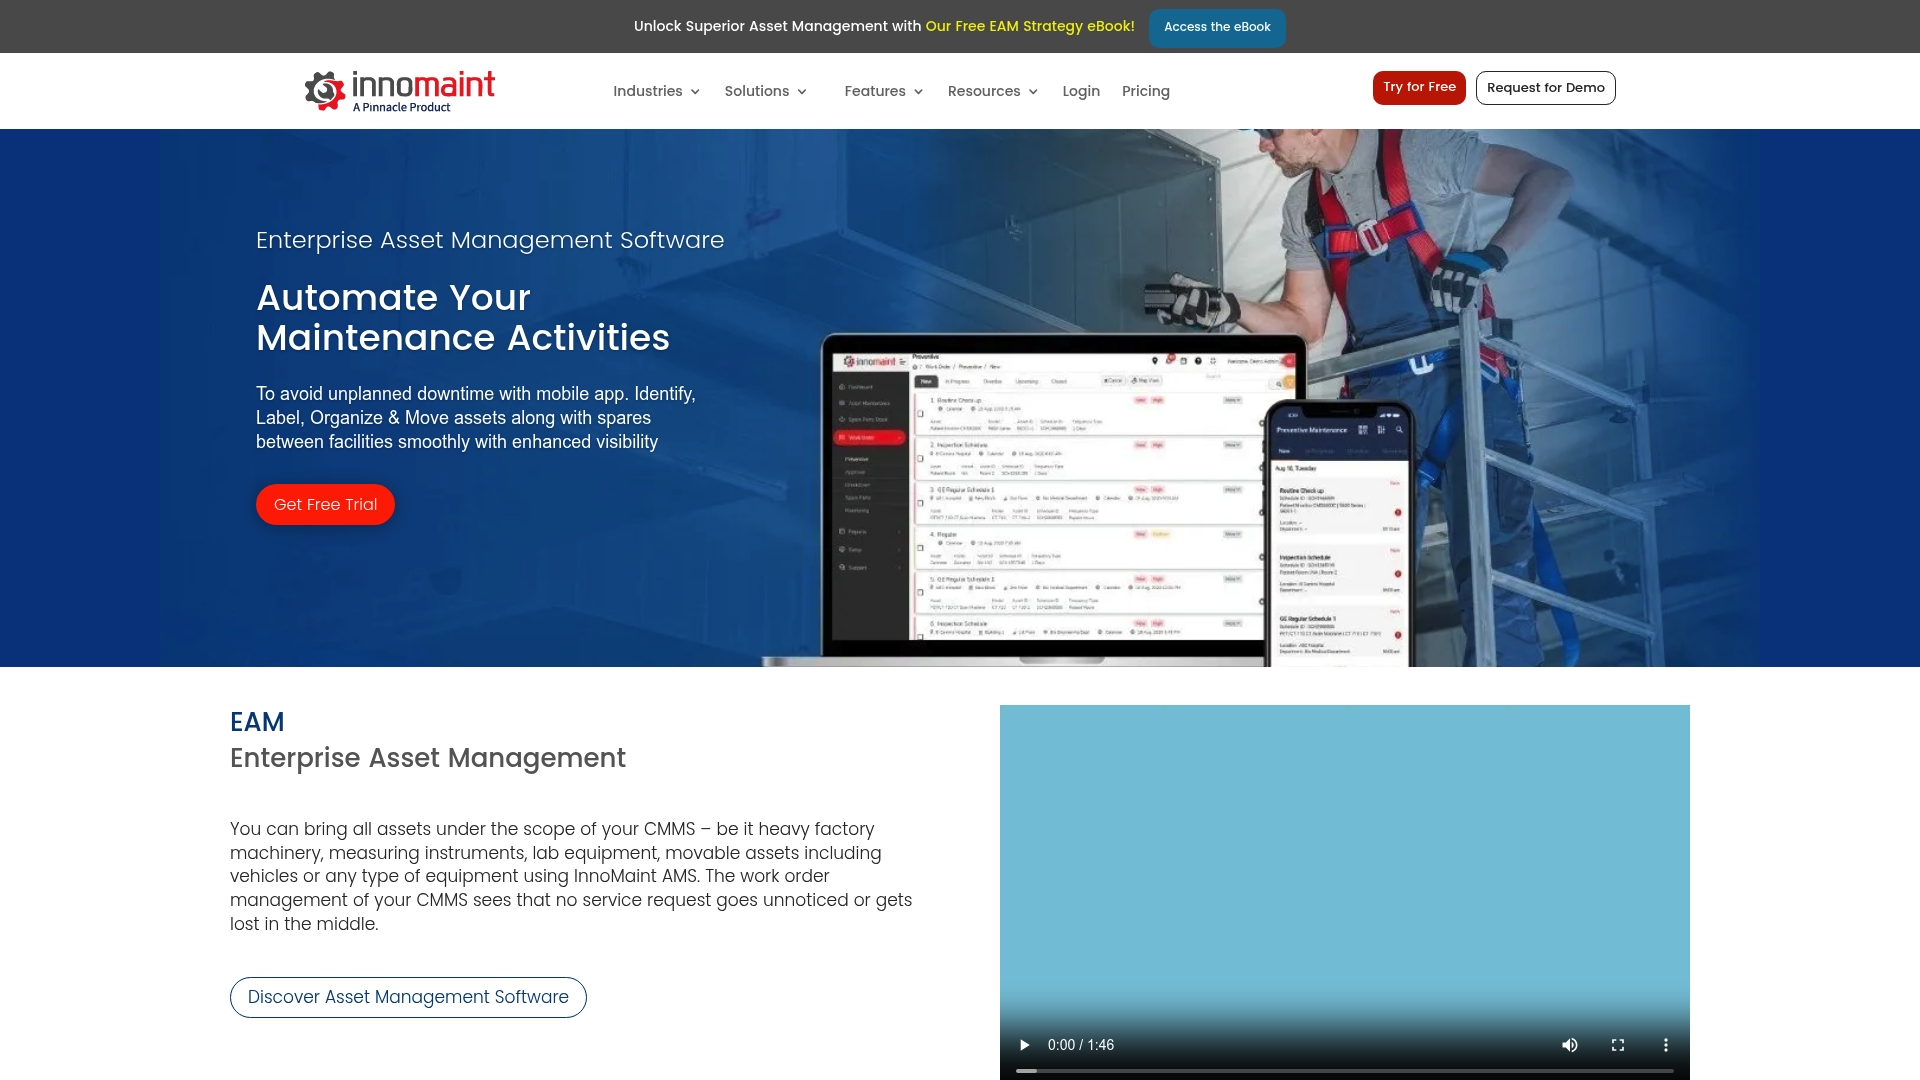Click Get Free Trial button
Screen dimensions: 1920x1080
pos(325,505)
